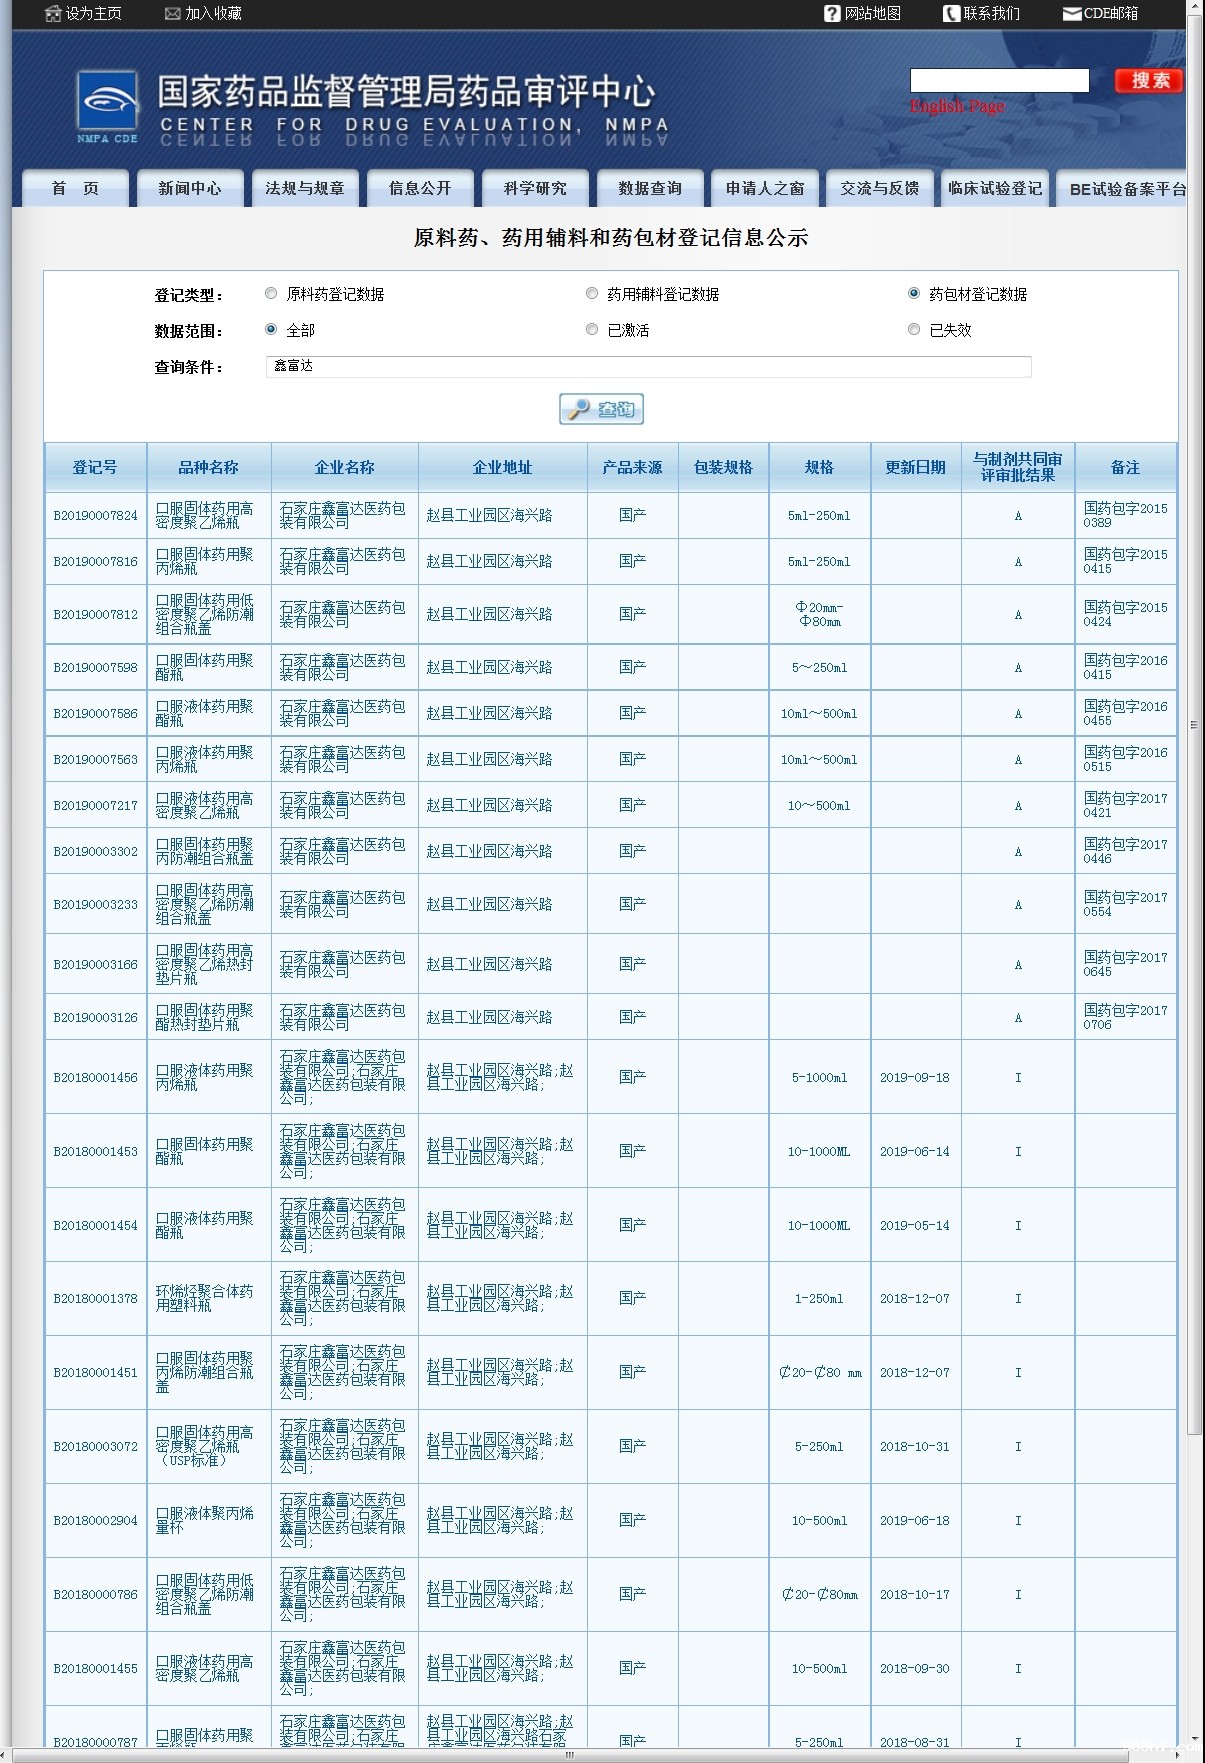
Task: Click the red 搜索 button
Action: point(1149,81)
